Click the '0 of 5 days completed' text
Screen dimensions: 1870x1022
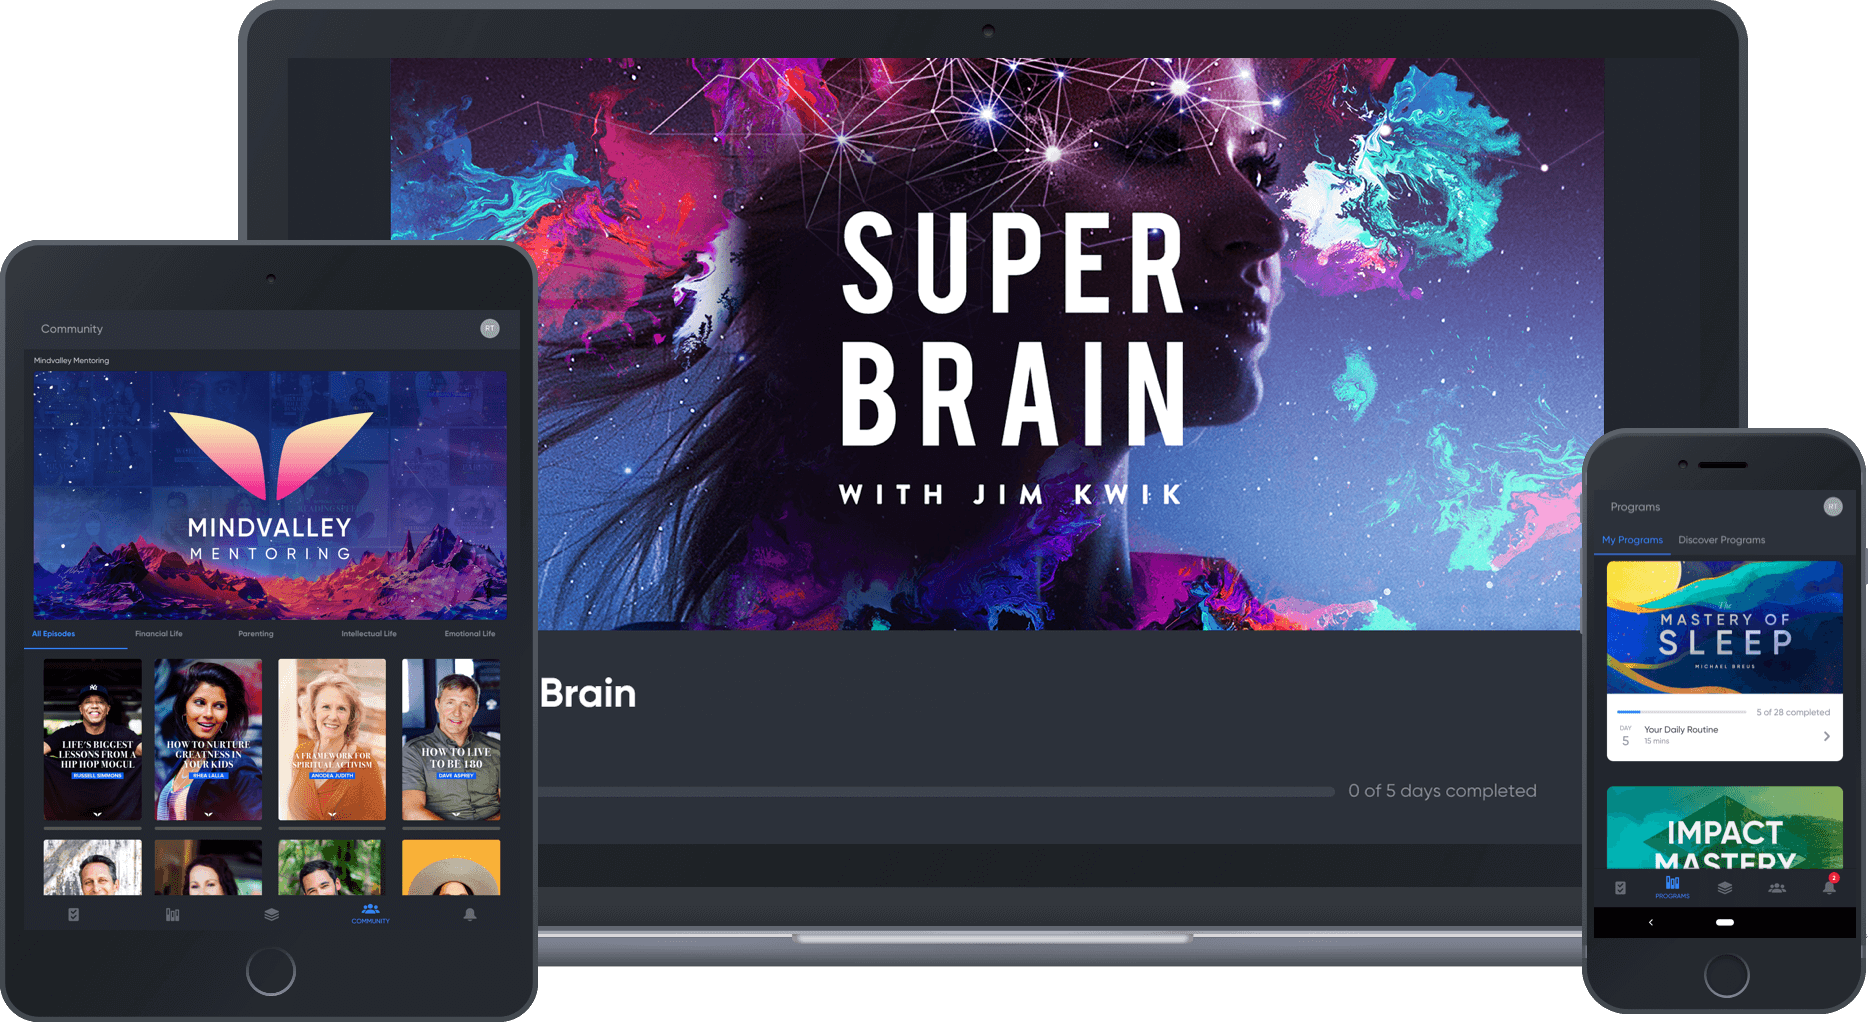pyautogui.click(x=1442, y=791)
